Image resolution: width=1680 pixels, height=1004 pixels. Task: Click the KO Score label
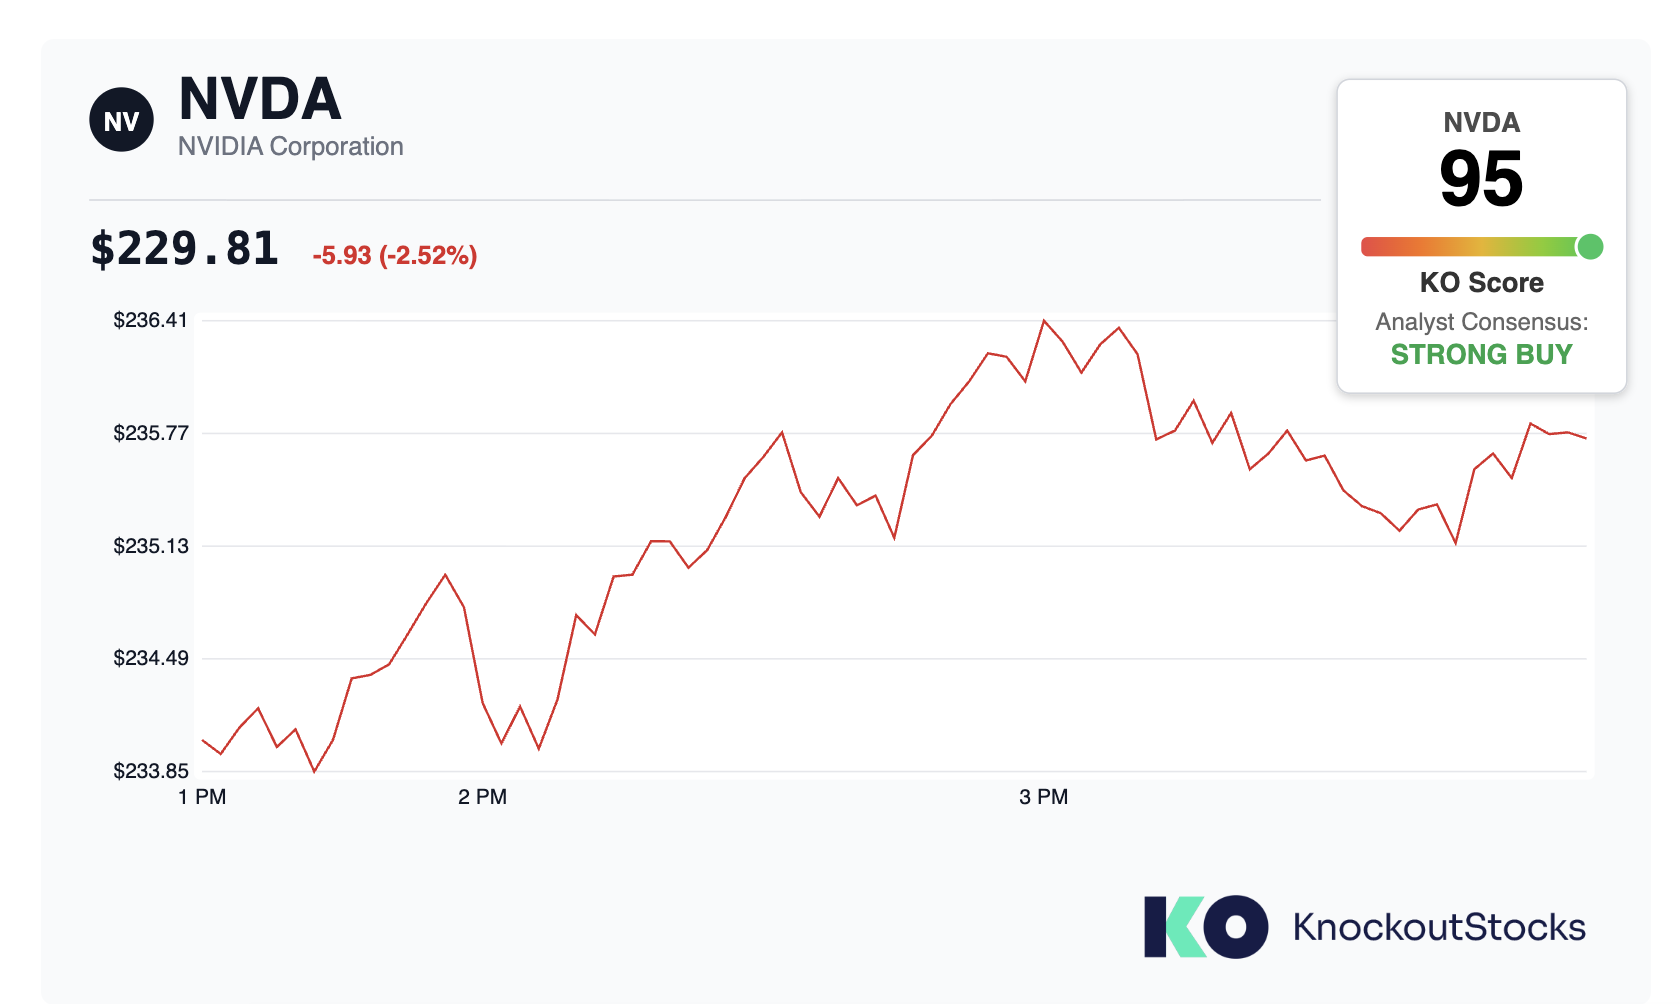pyautogui.click(x=1482, y=283)
